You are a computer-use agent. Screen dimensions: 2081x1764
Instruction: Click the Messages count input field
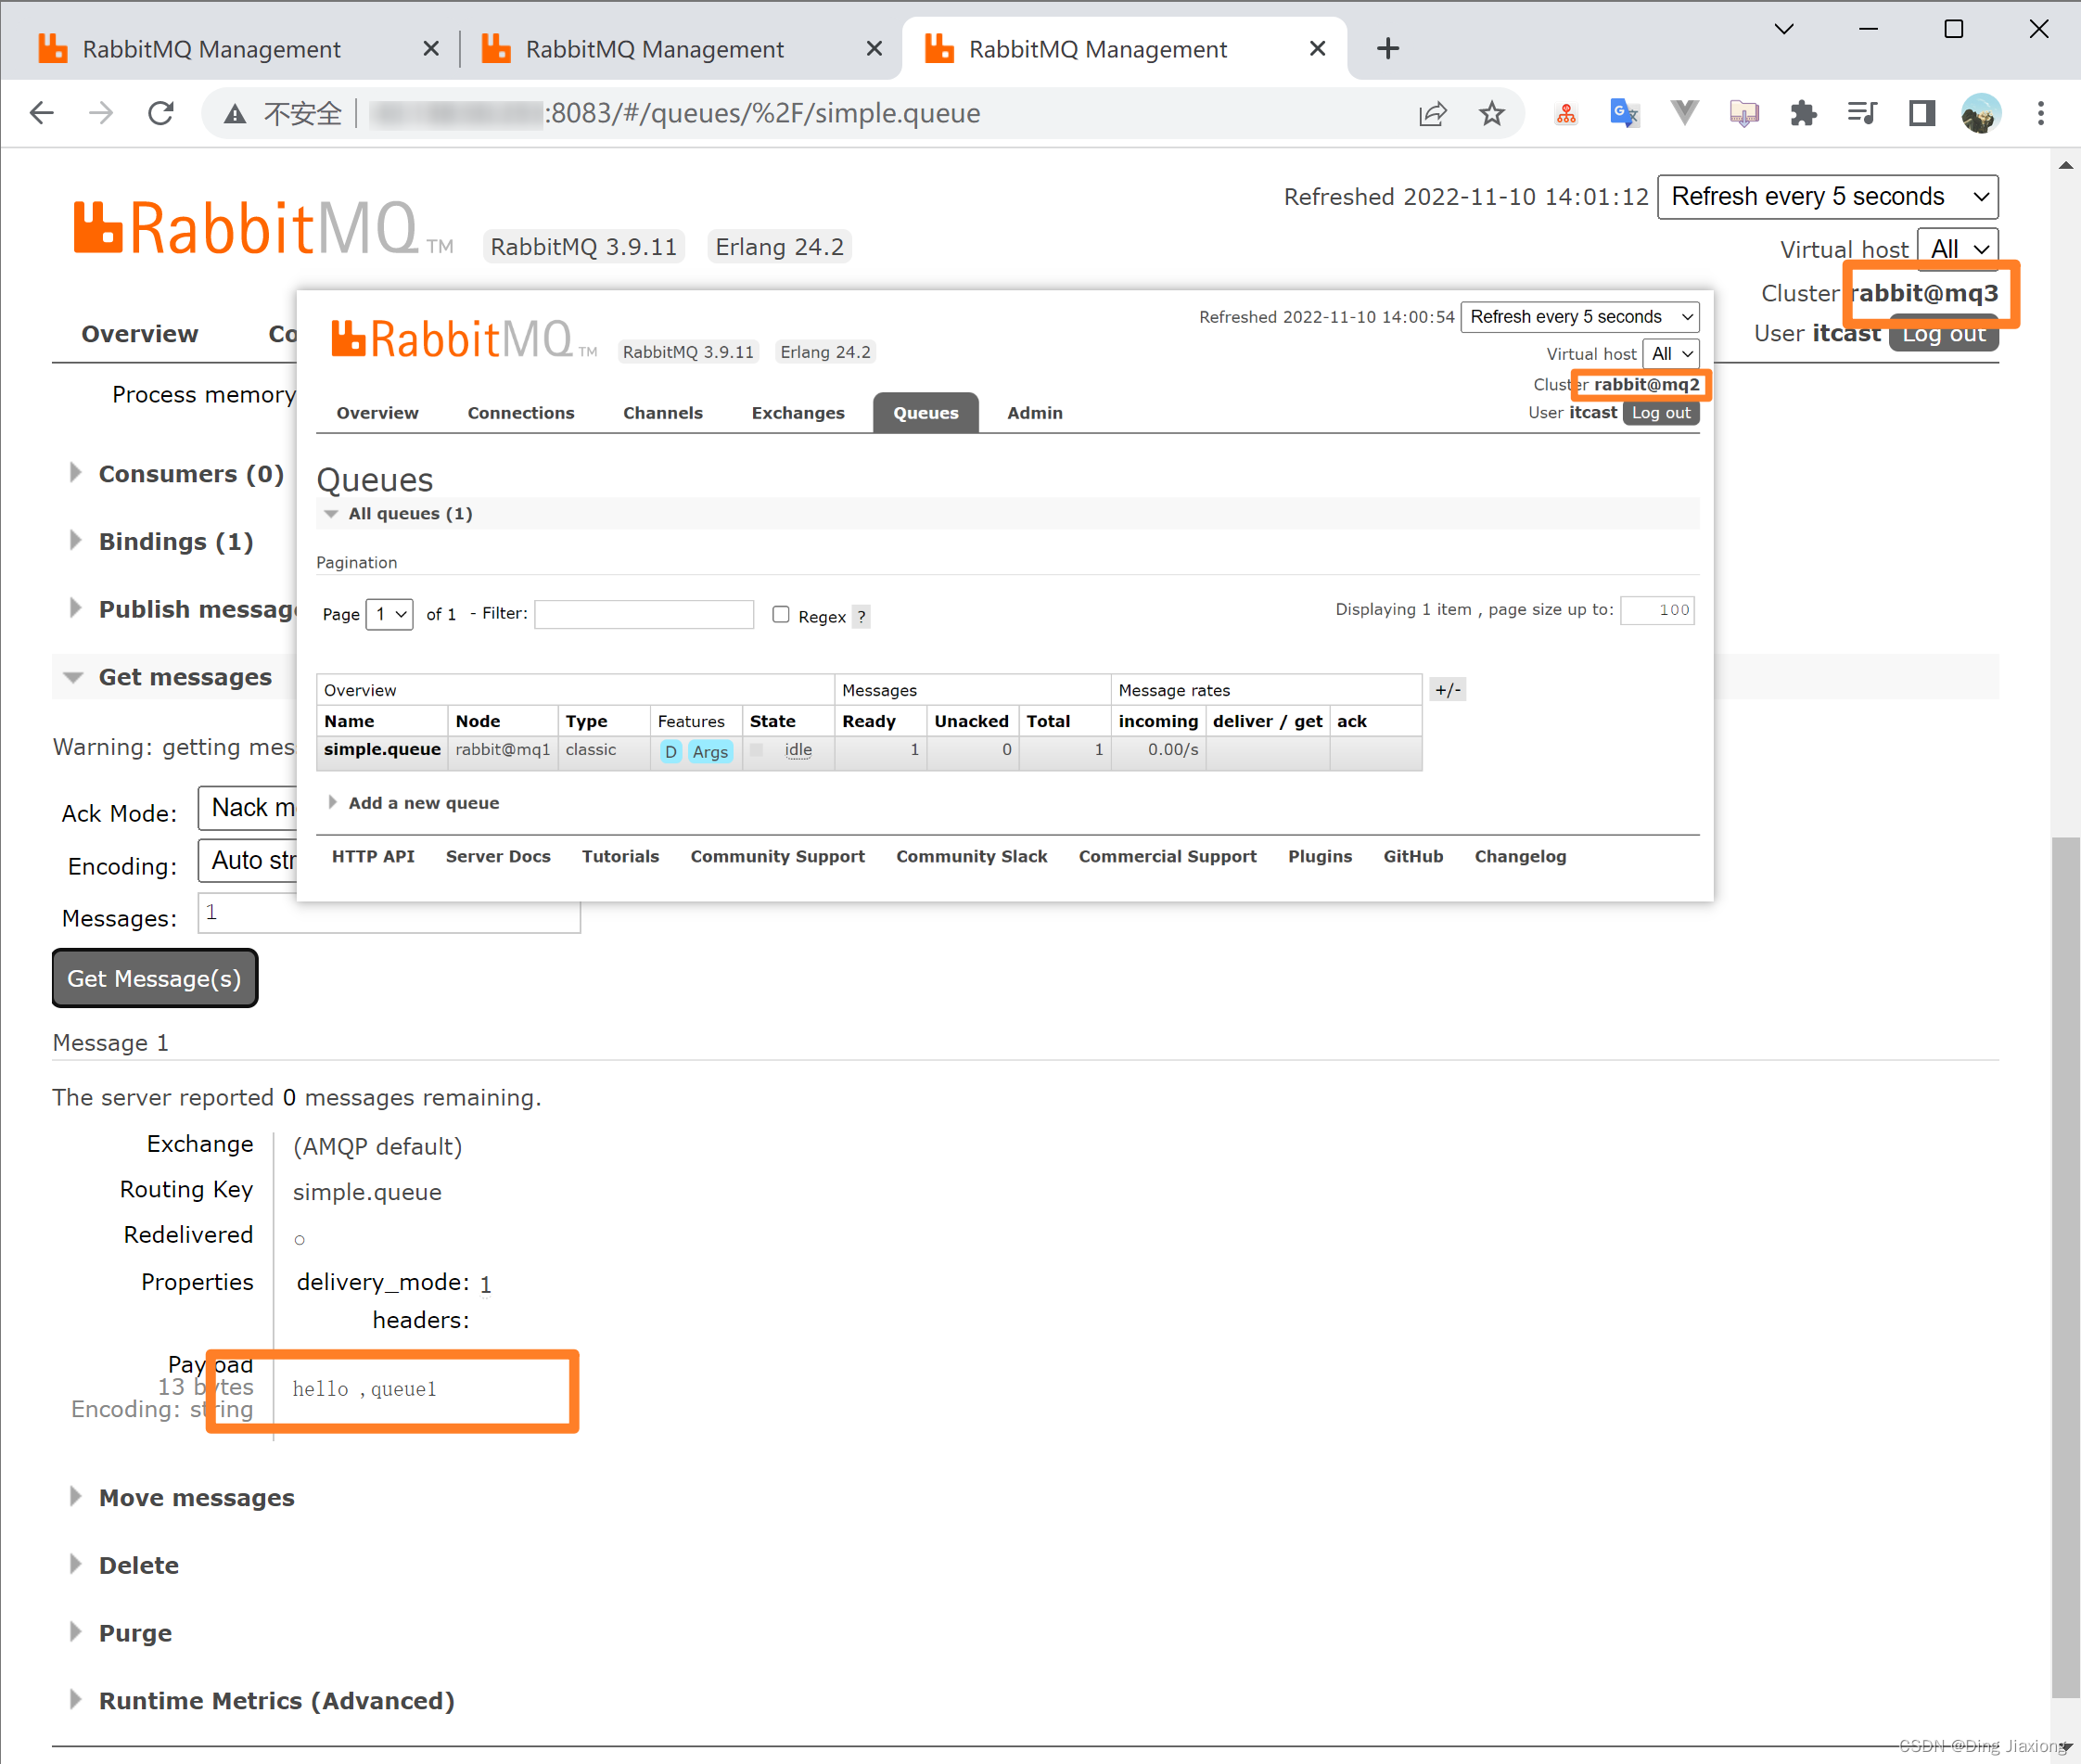click(389, 914)
